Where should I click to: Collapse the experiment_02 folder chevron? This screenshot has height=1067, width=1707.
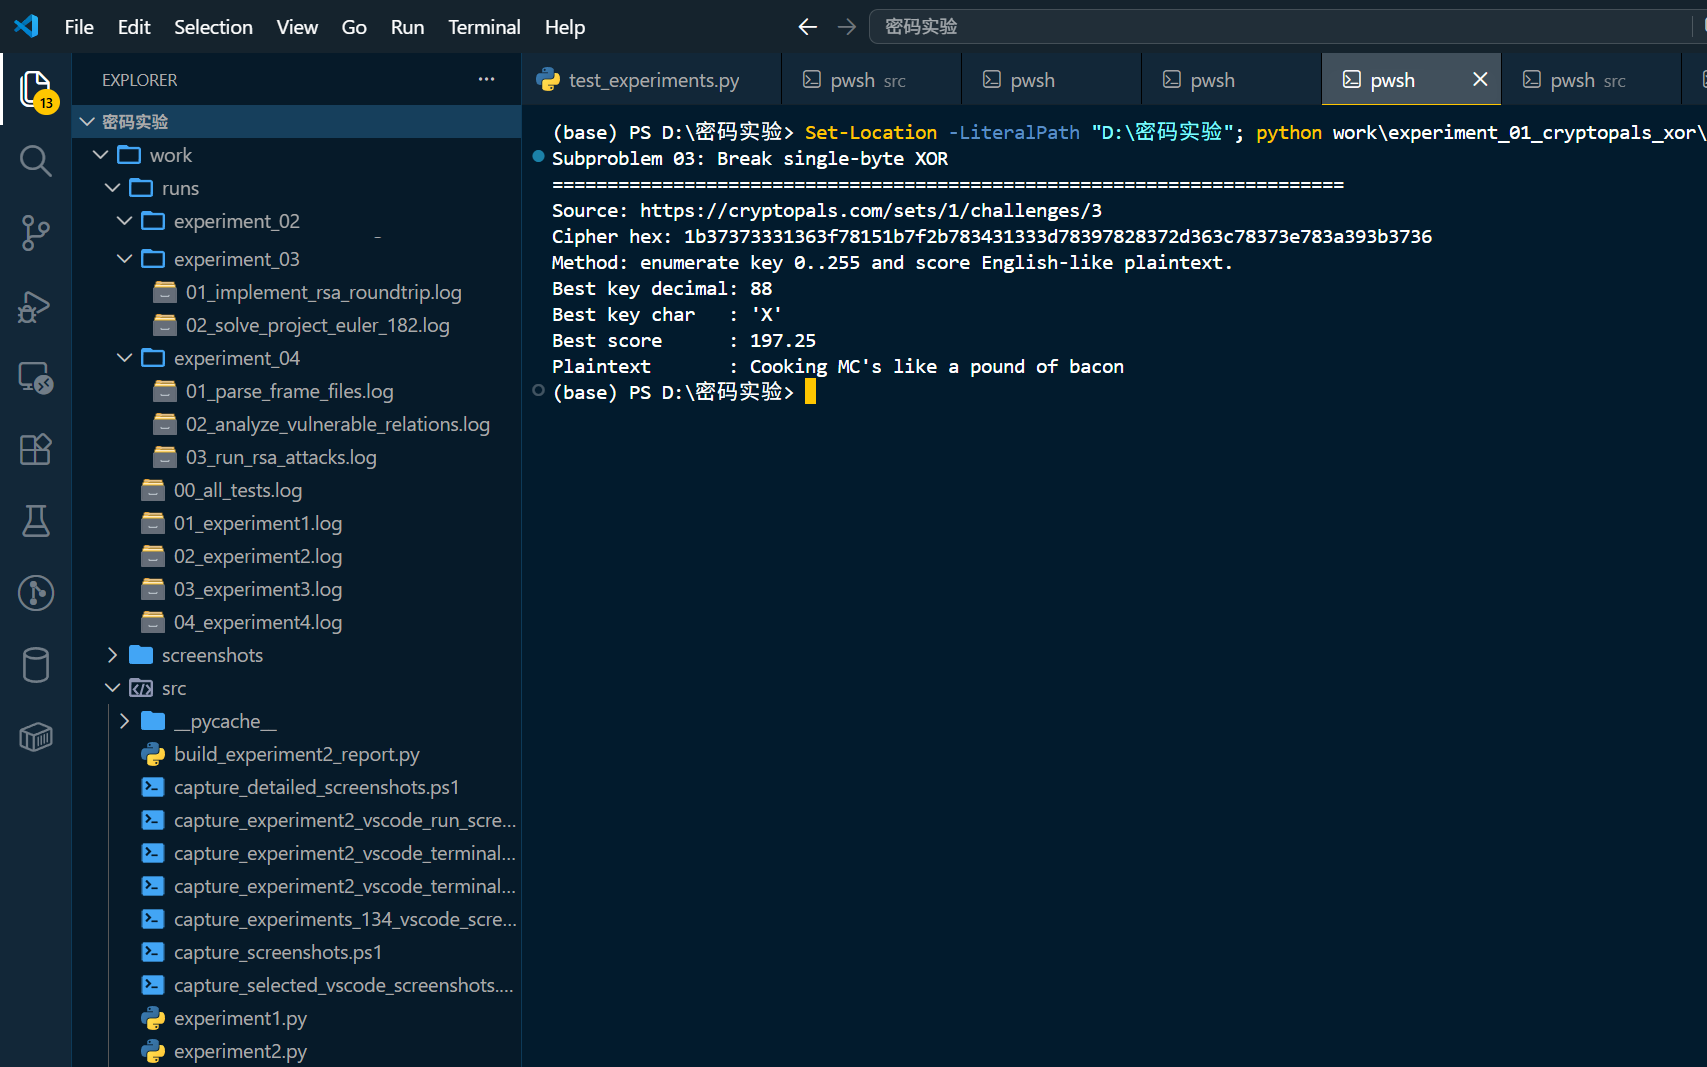[124, 221]
